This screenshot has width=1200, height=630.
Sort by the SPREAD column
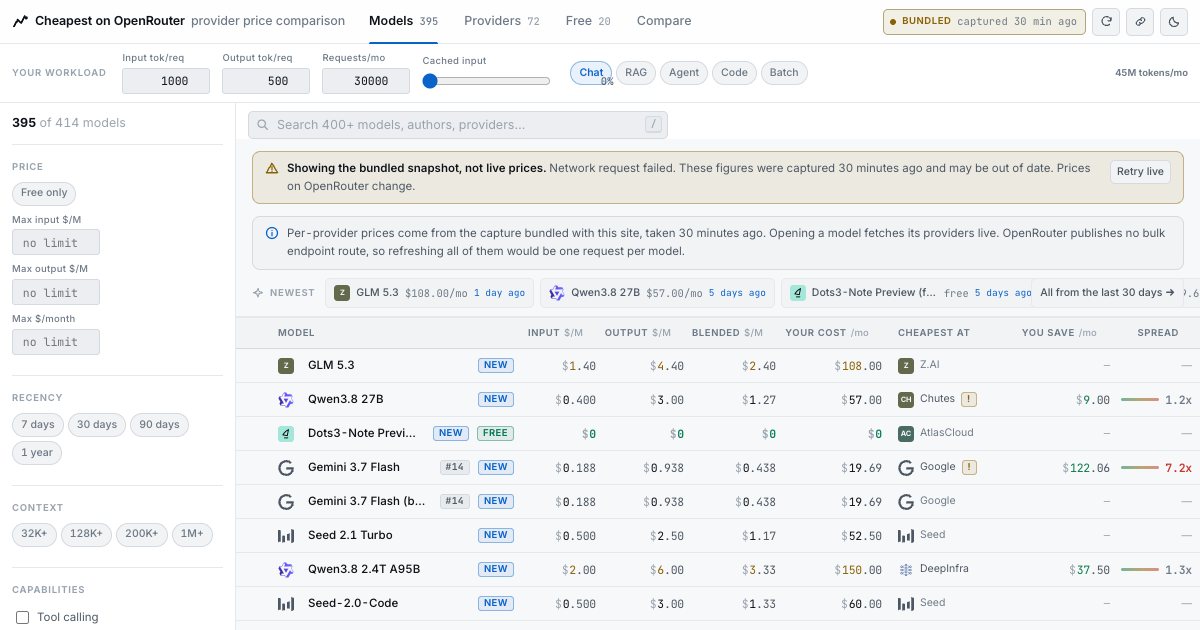(x=1157, y=333)
